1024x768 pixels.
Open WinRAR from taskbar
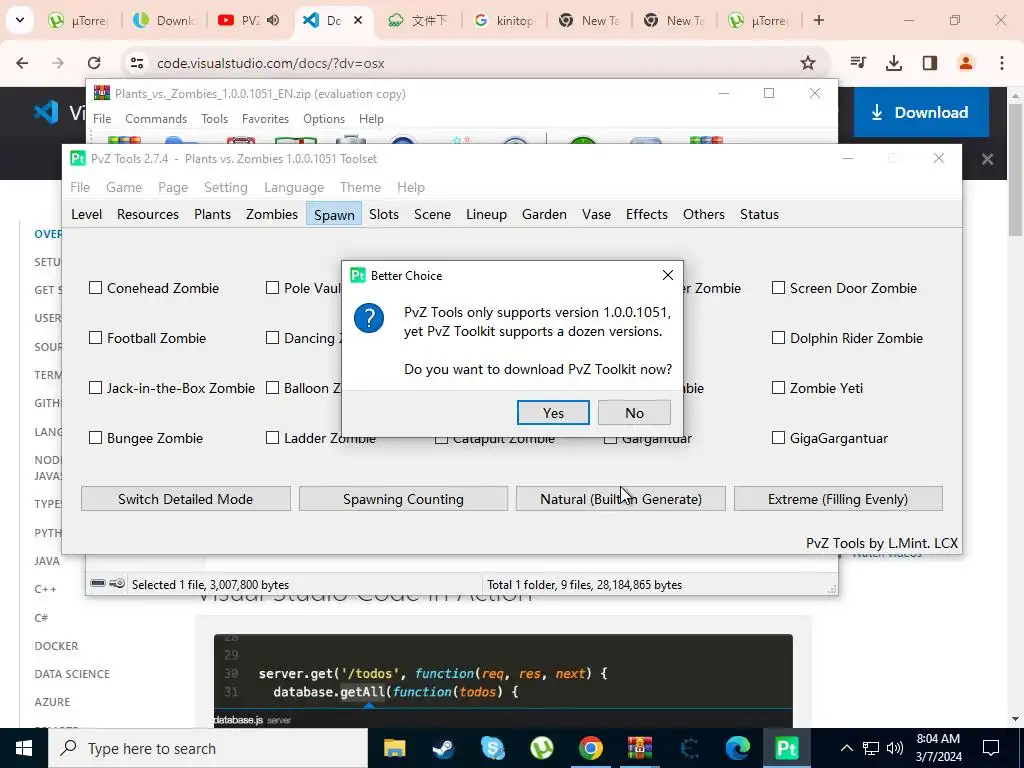(640, 748)
